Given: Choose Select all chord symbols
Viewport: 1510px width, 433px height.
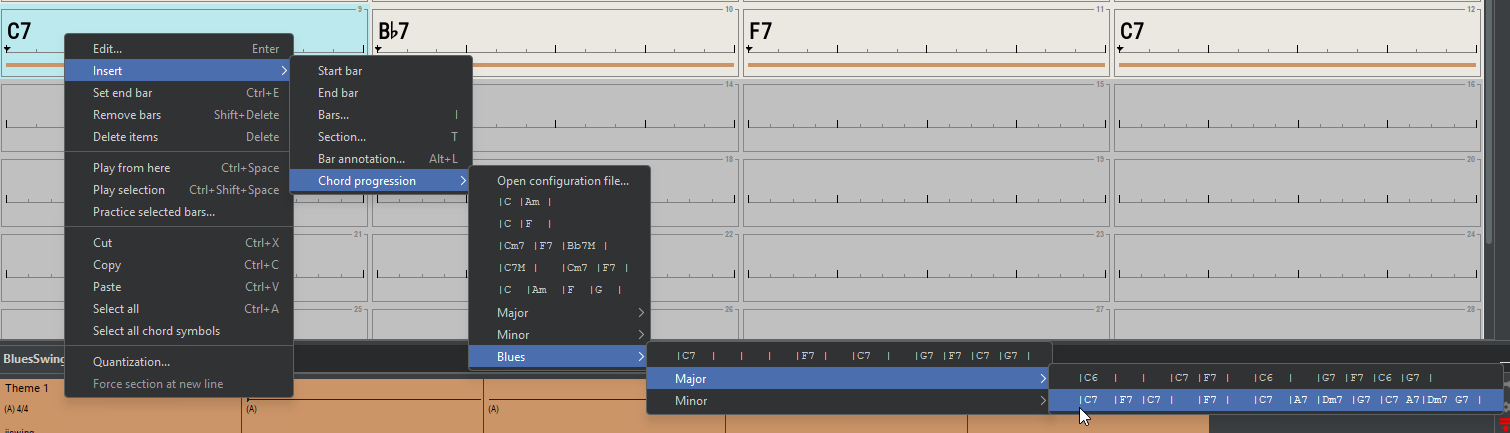Looking at the screenshot, I should click(x=156, y=331).
